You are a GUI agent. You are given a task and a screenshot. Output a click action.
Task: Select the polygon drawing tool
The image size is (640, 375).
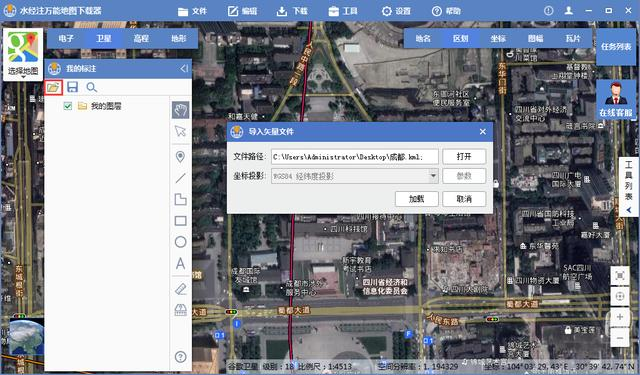pyautogui.click(x=180, y=199)
